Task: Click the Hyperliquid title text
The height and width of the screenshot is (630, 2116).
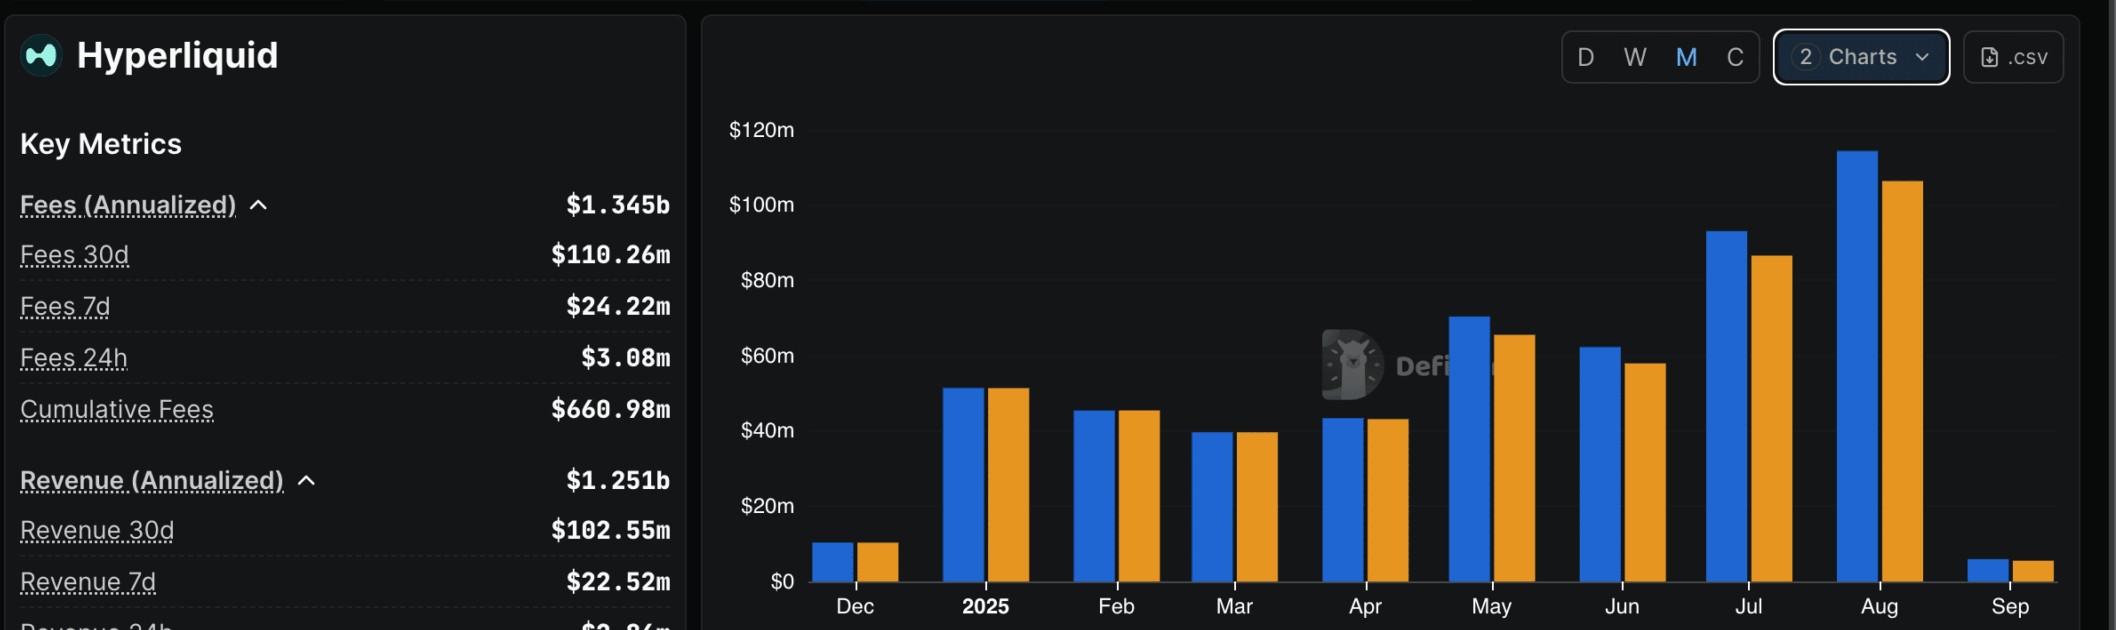Action: (x=177, y=55)
